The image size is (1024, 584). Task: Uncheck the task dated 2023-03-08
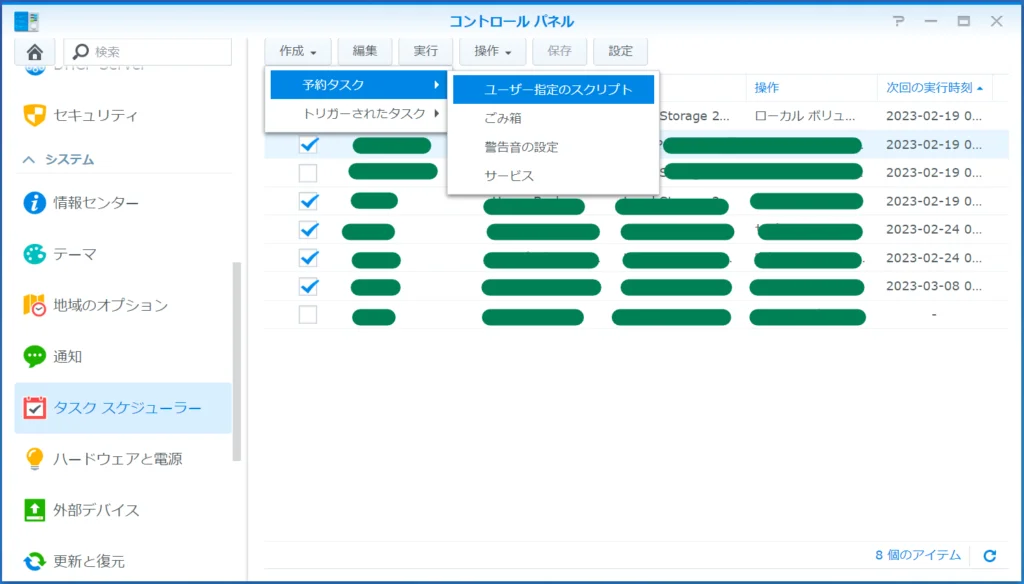pos(309,287)
